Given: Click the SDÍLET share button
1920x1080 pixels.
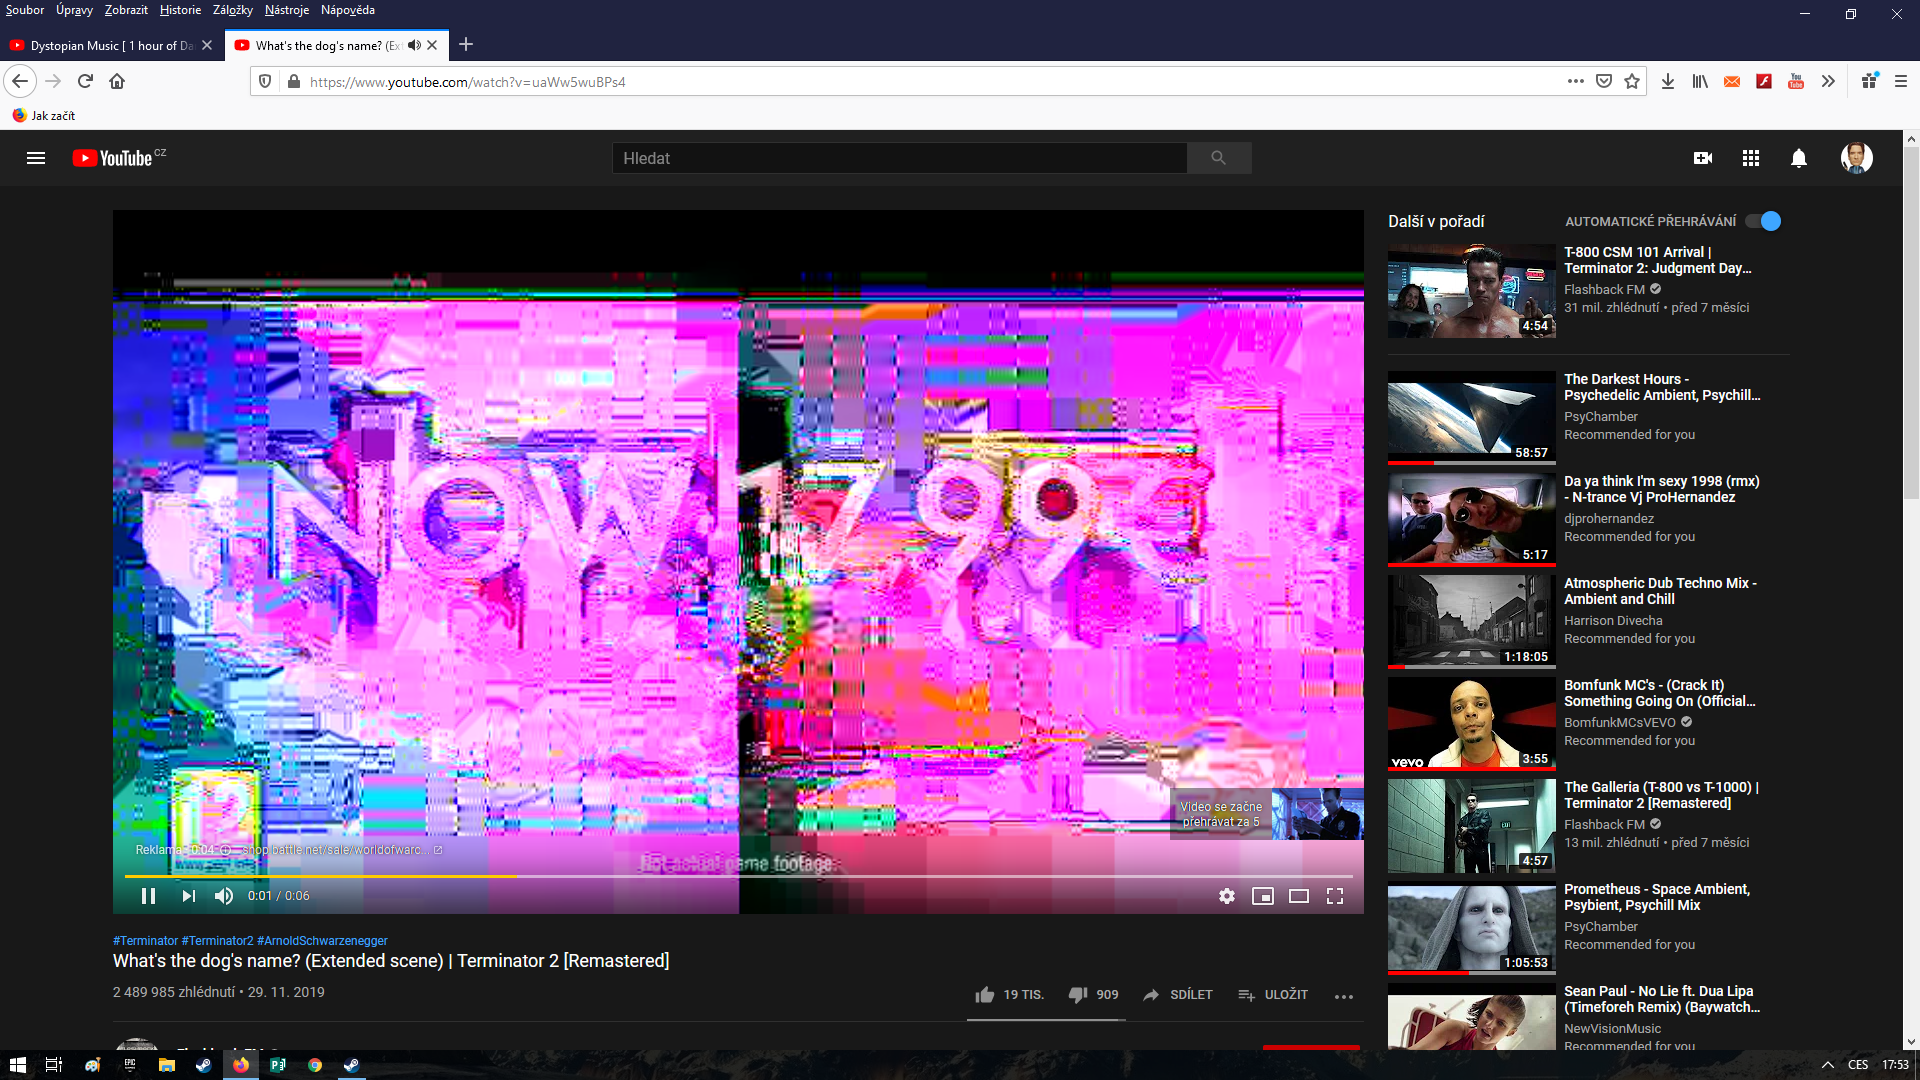Looking at the screenshot, I should point(1178,995).
